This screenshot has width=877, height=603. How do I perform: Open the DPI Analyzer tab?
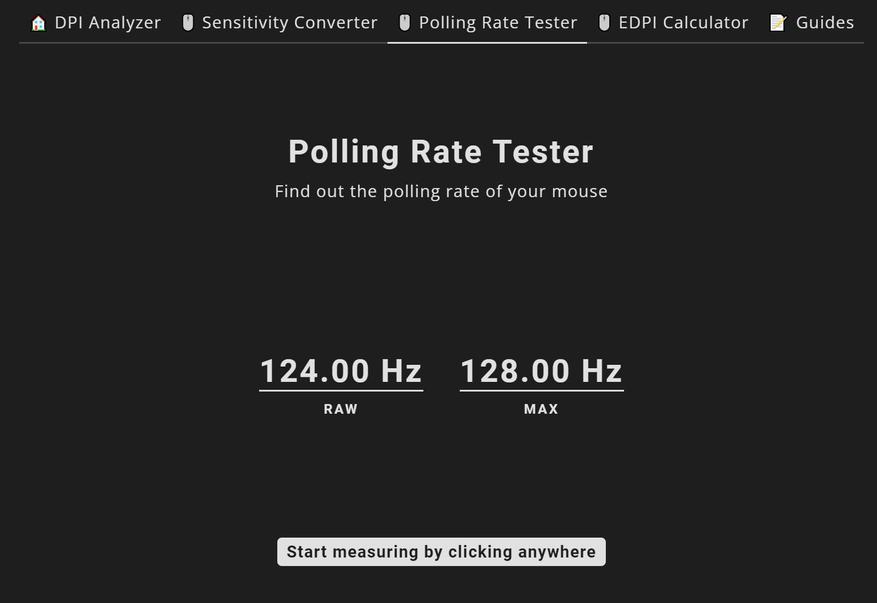107,22
